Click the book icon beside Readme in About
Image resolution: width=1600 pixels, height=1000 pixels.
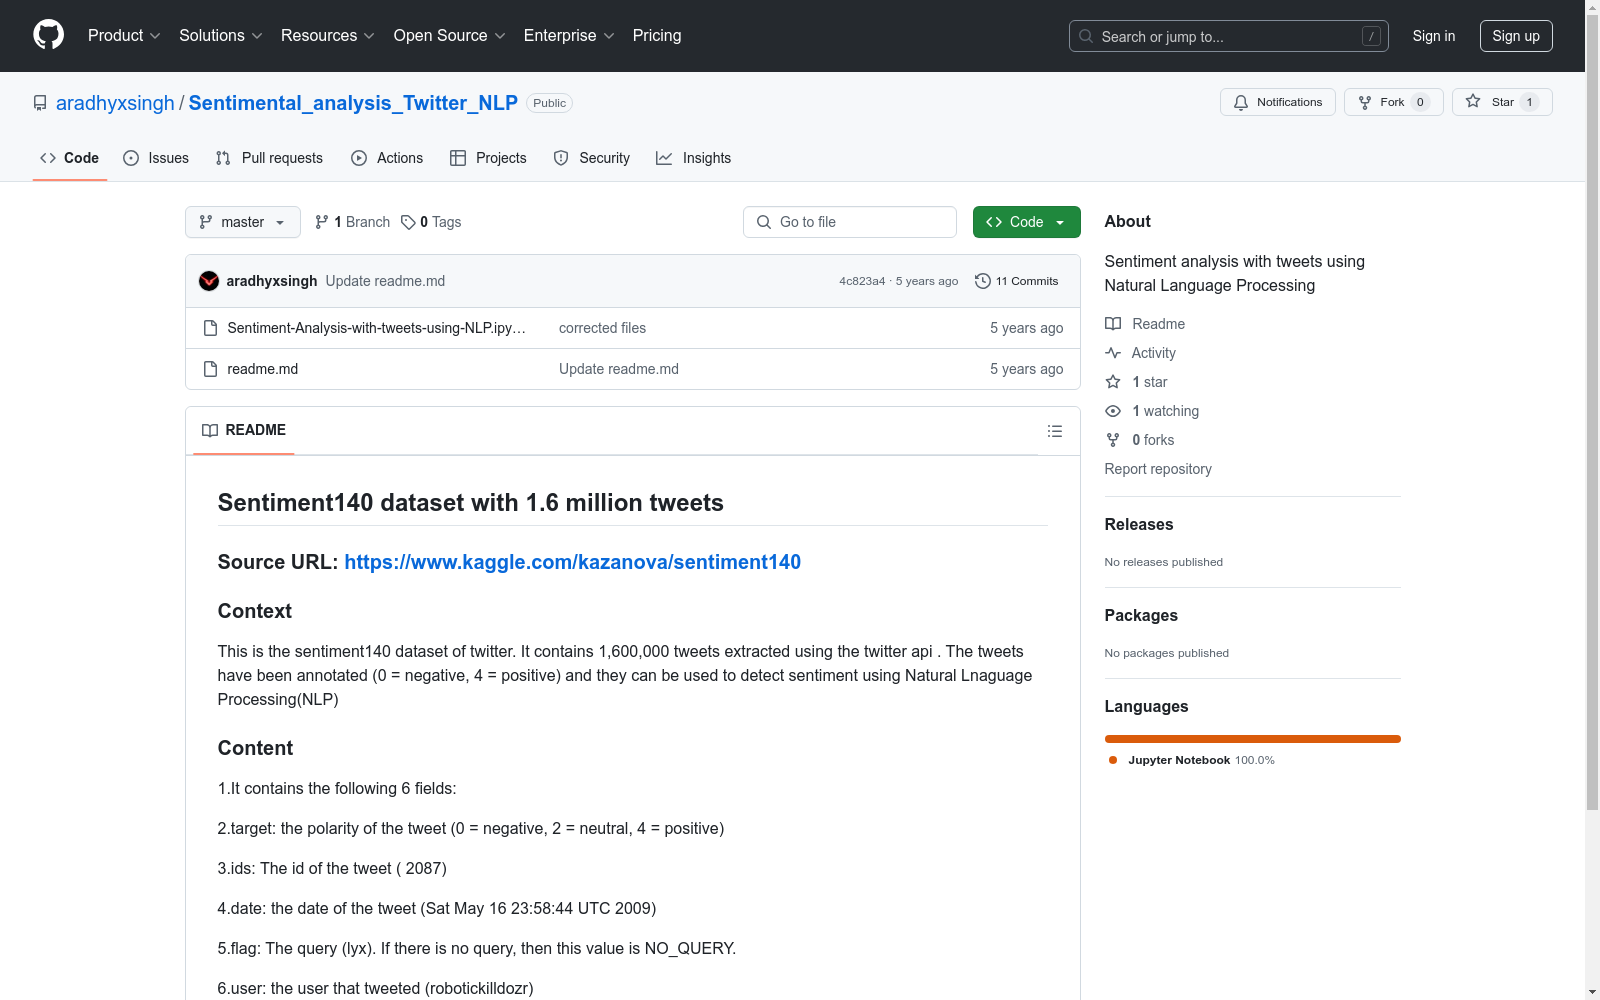tap(1113, 324)
